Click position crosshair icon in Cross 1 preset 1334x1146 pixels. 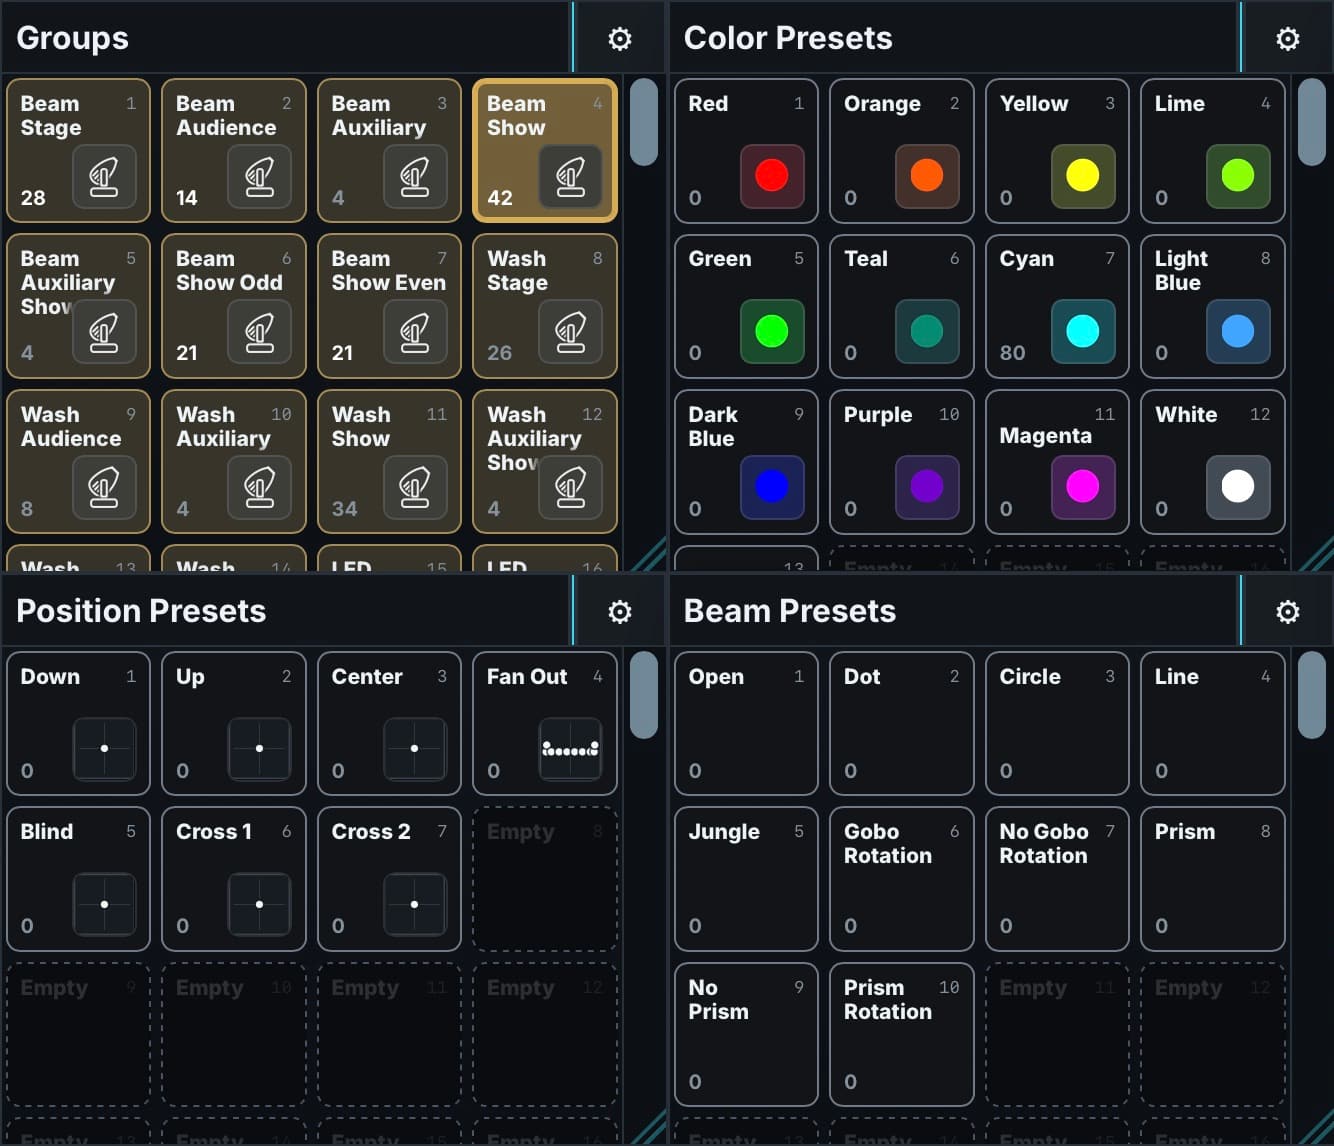point(260,904)
